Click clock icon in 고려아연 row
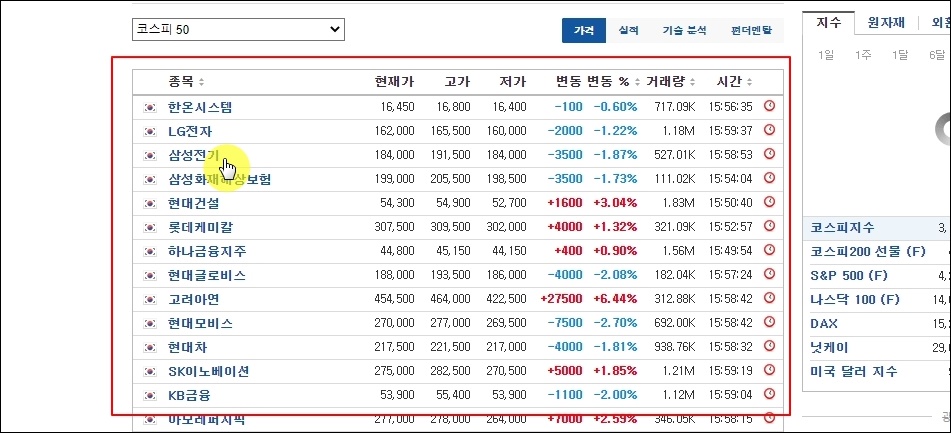Screen dimensions: 951x433 (770, 298)
